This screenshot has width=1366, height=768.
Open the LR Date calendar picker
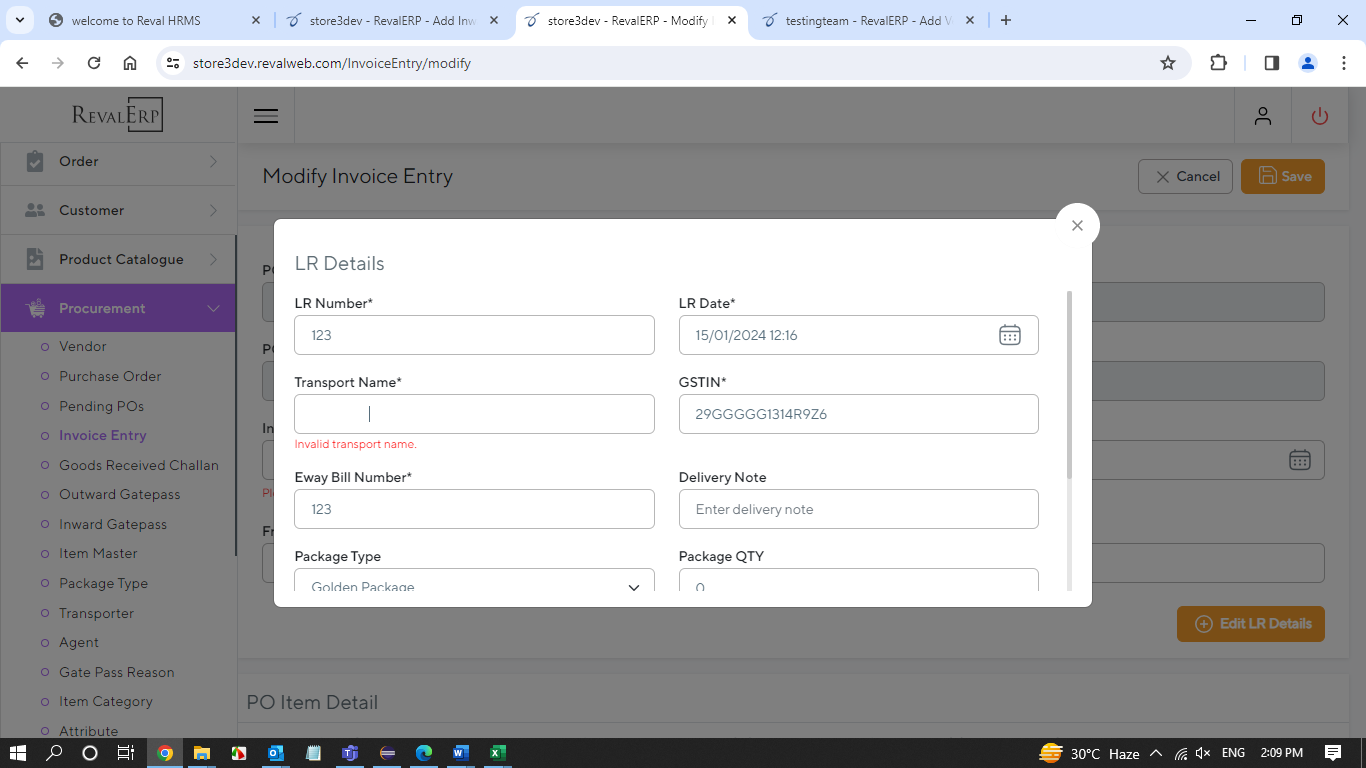click(x=1009, y=335)
